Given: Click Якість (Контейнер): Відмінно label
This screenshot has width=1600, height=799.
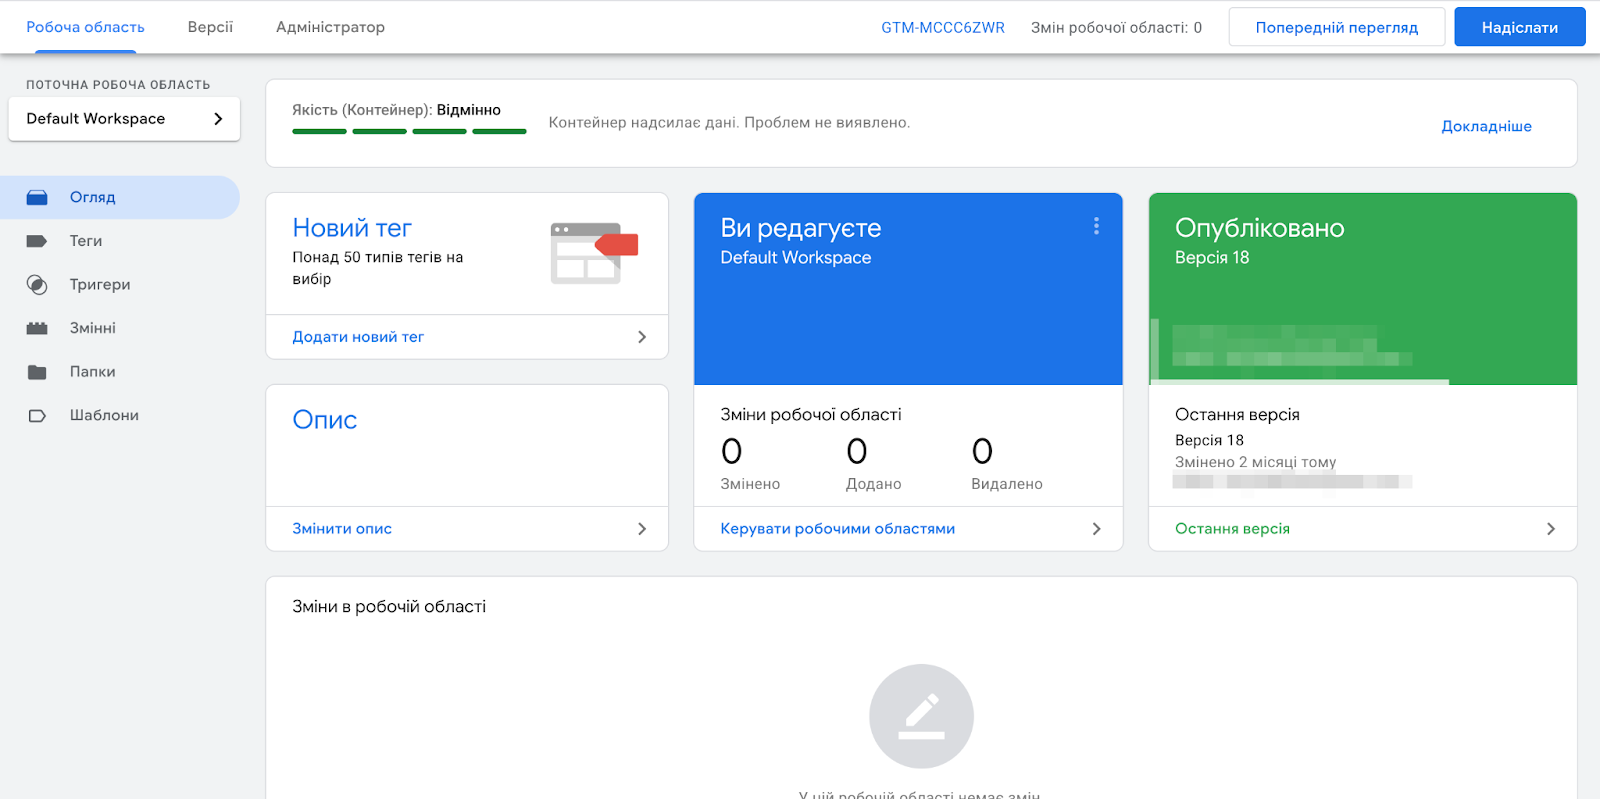Looking at the screenshot, I should click(x=396, y=110).
